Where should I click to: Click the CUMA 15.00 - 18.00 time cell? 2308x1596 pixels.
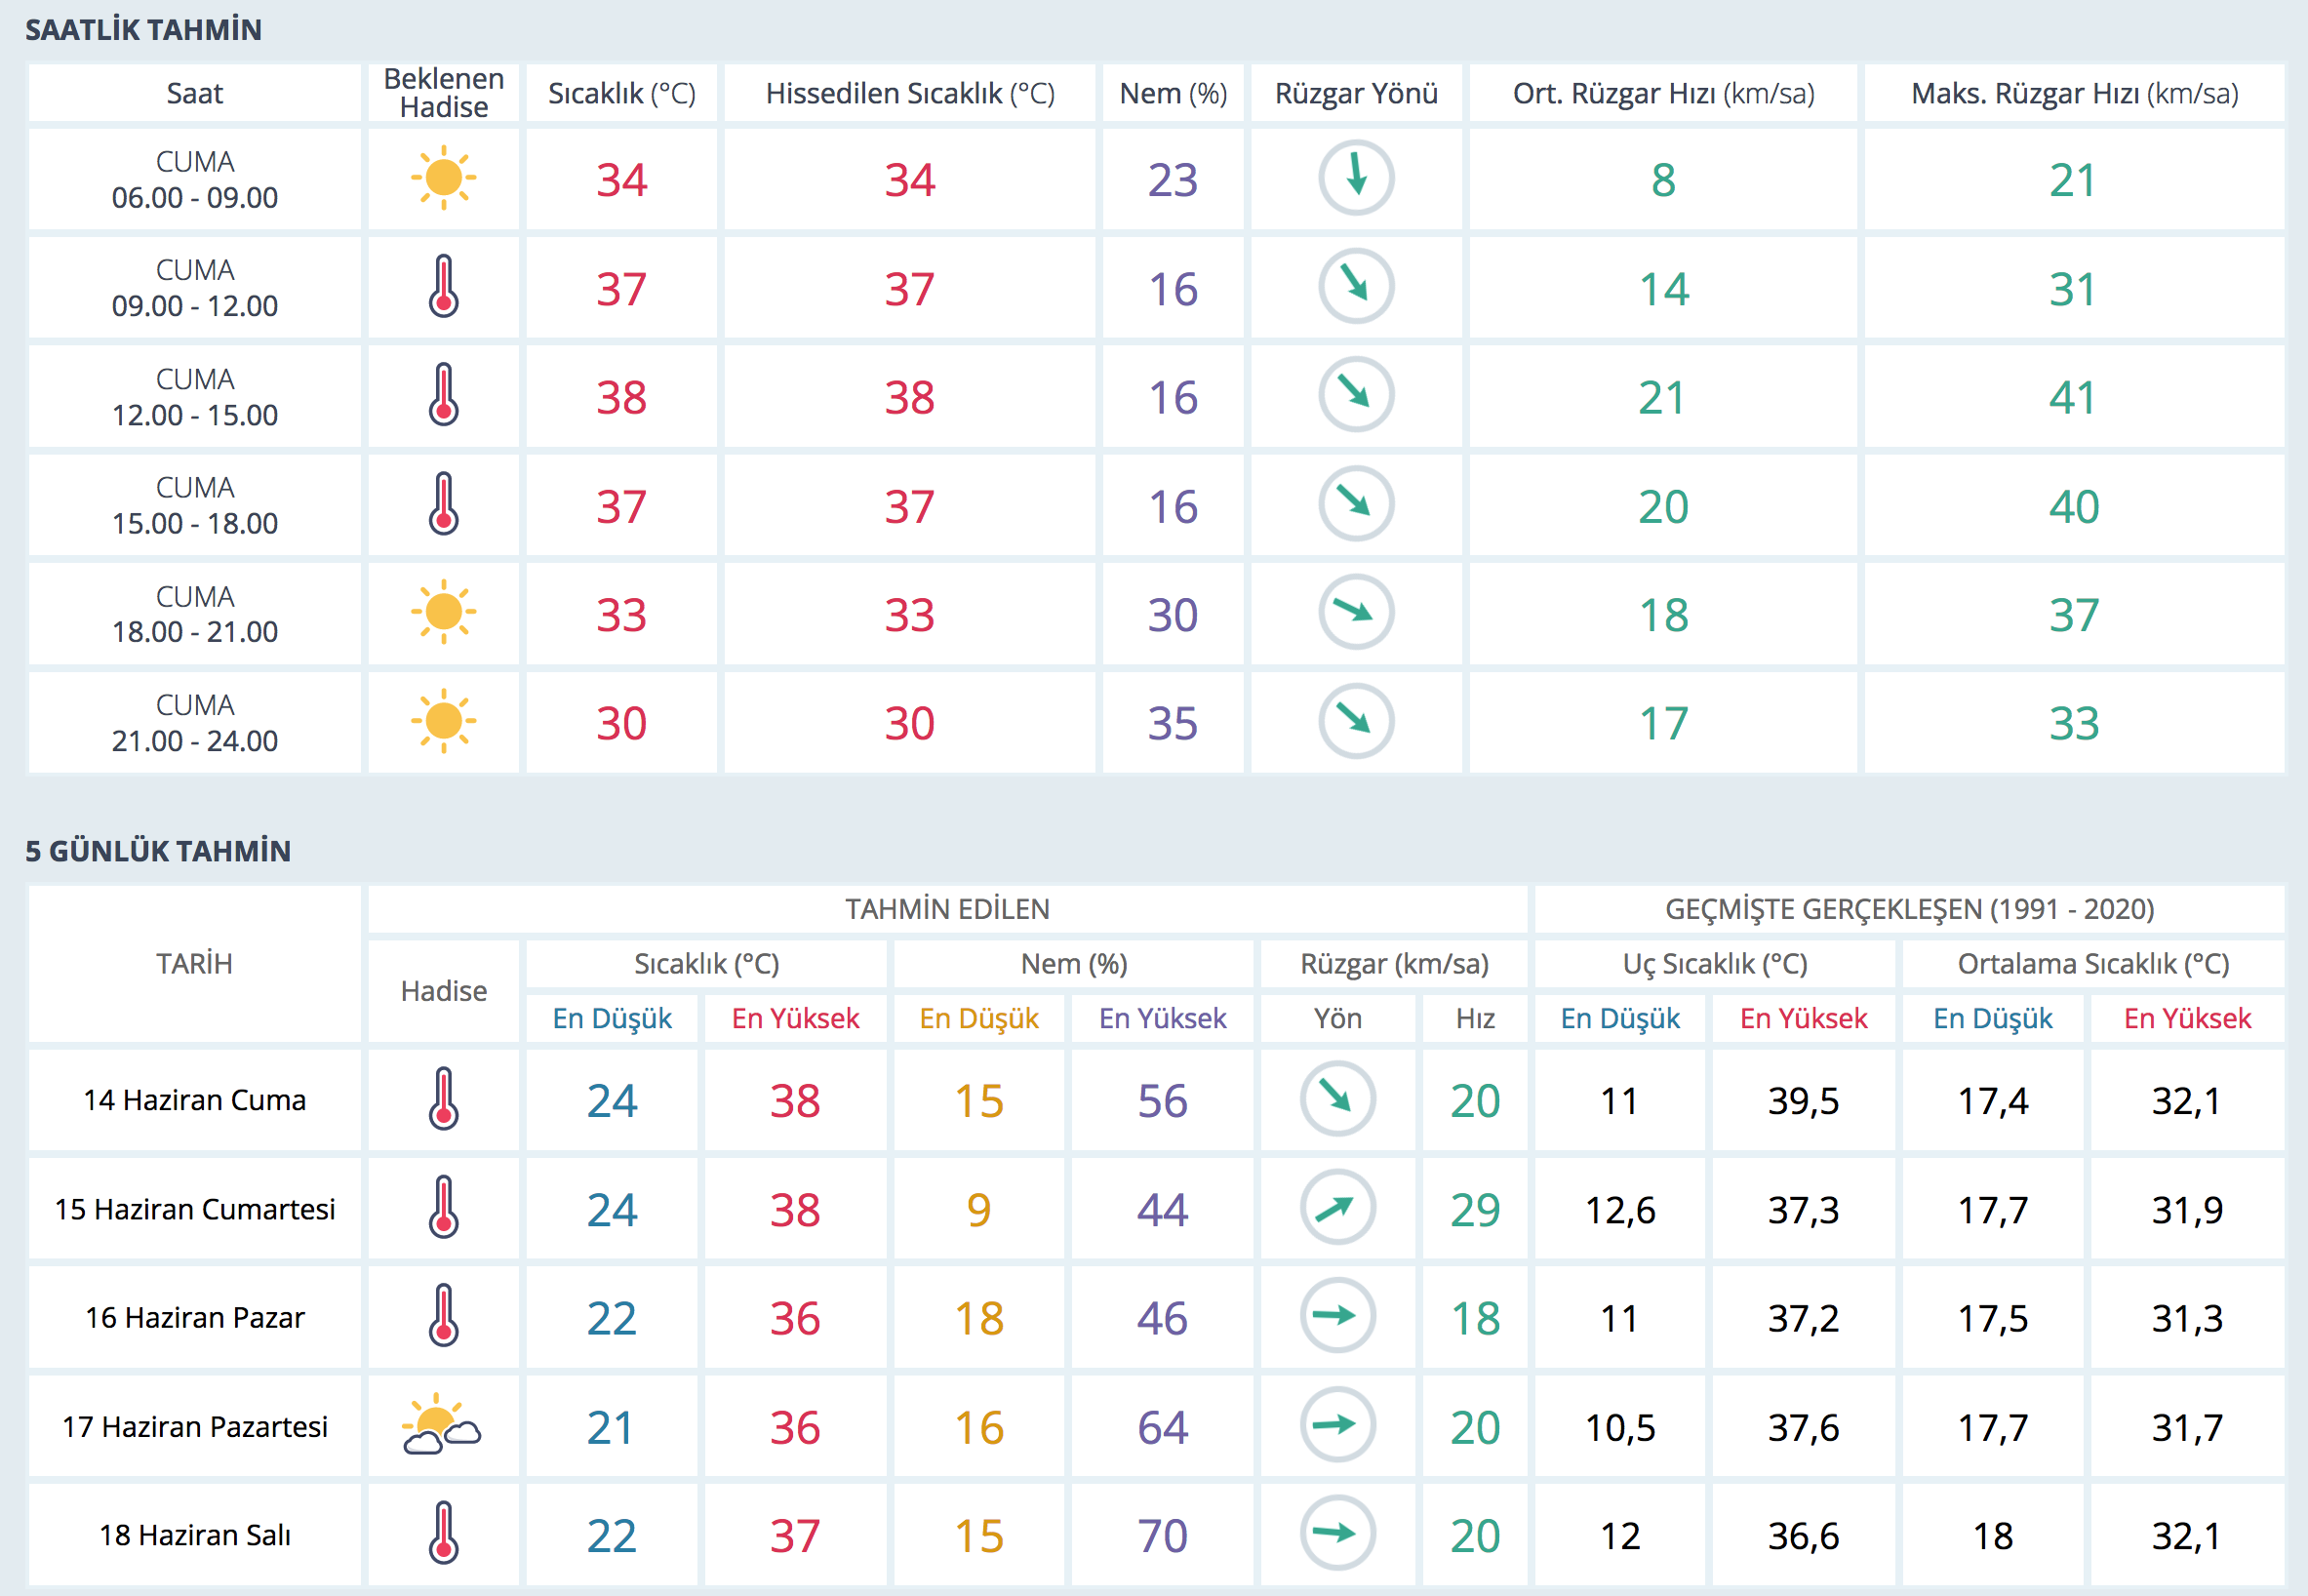(194, 505)
